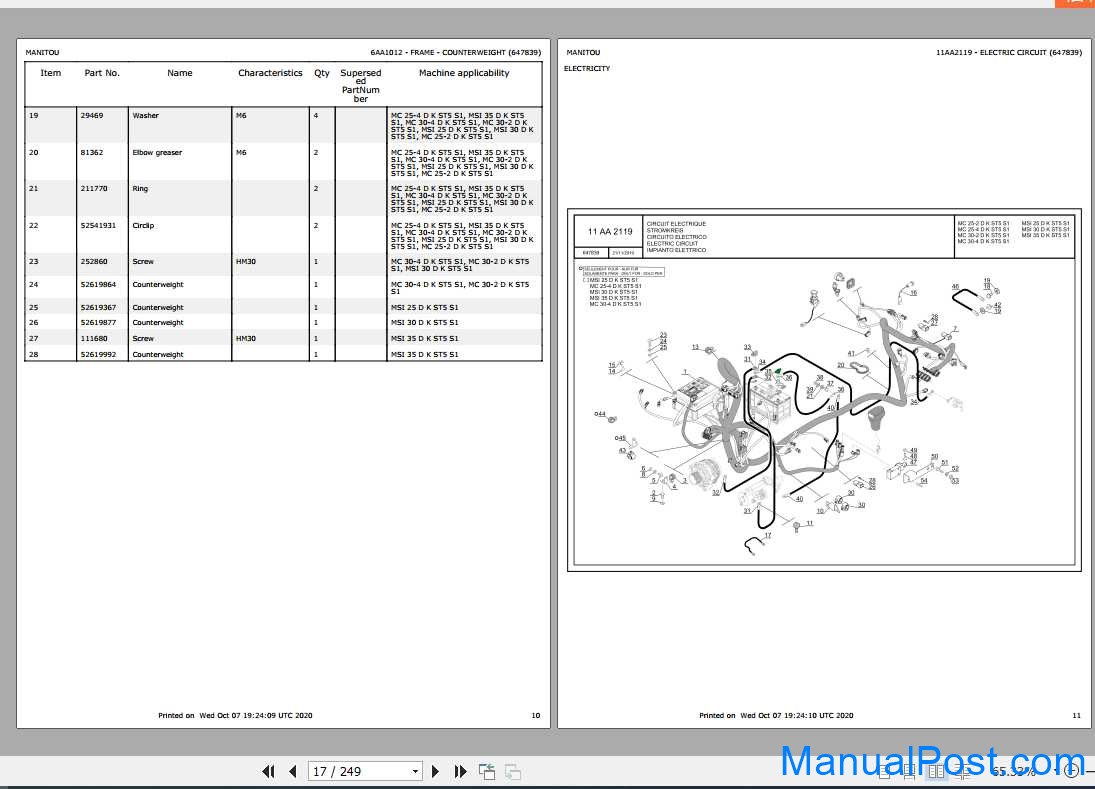Click the 'ELECTRICITY' section label
This screenshot has height=789, width=1095.
click(587, 68)
